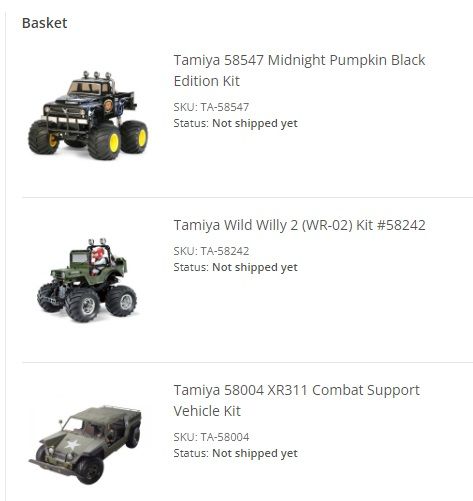Click XR311's 'Not shipped yet' status

(255, 453)
